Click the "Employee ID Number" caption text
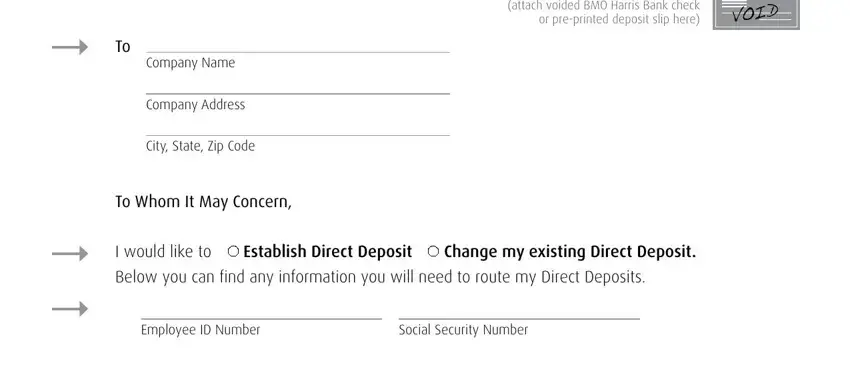This screenshot has width=850, height=365. click(201, 330)
